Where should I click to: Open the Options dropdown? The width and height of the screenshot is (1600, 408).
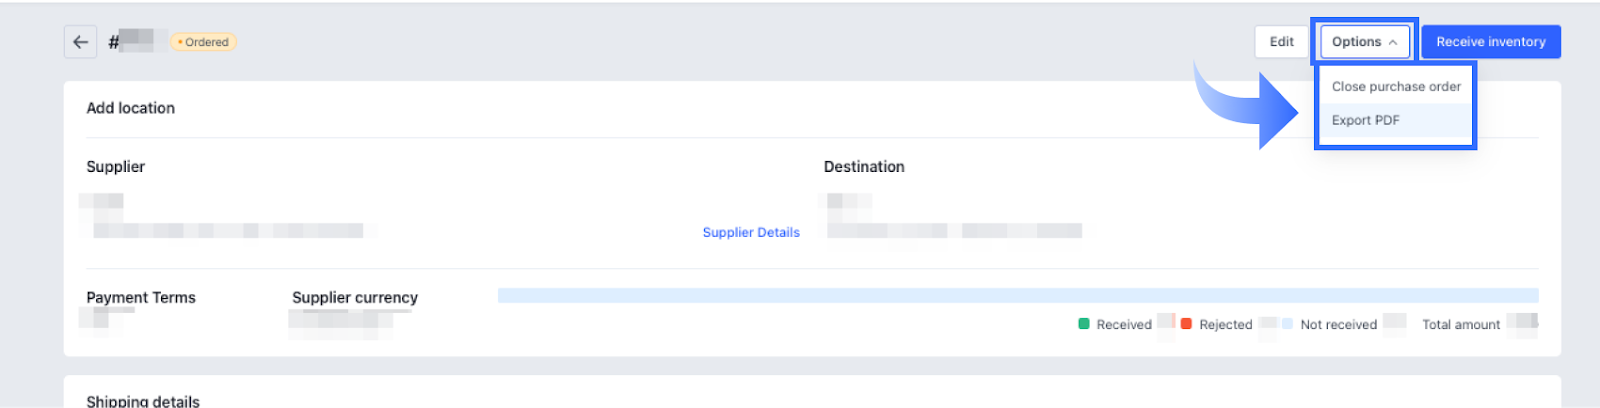click(1364, 42)
